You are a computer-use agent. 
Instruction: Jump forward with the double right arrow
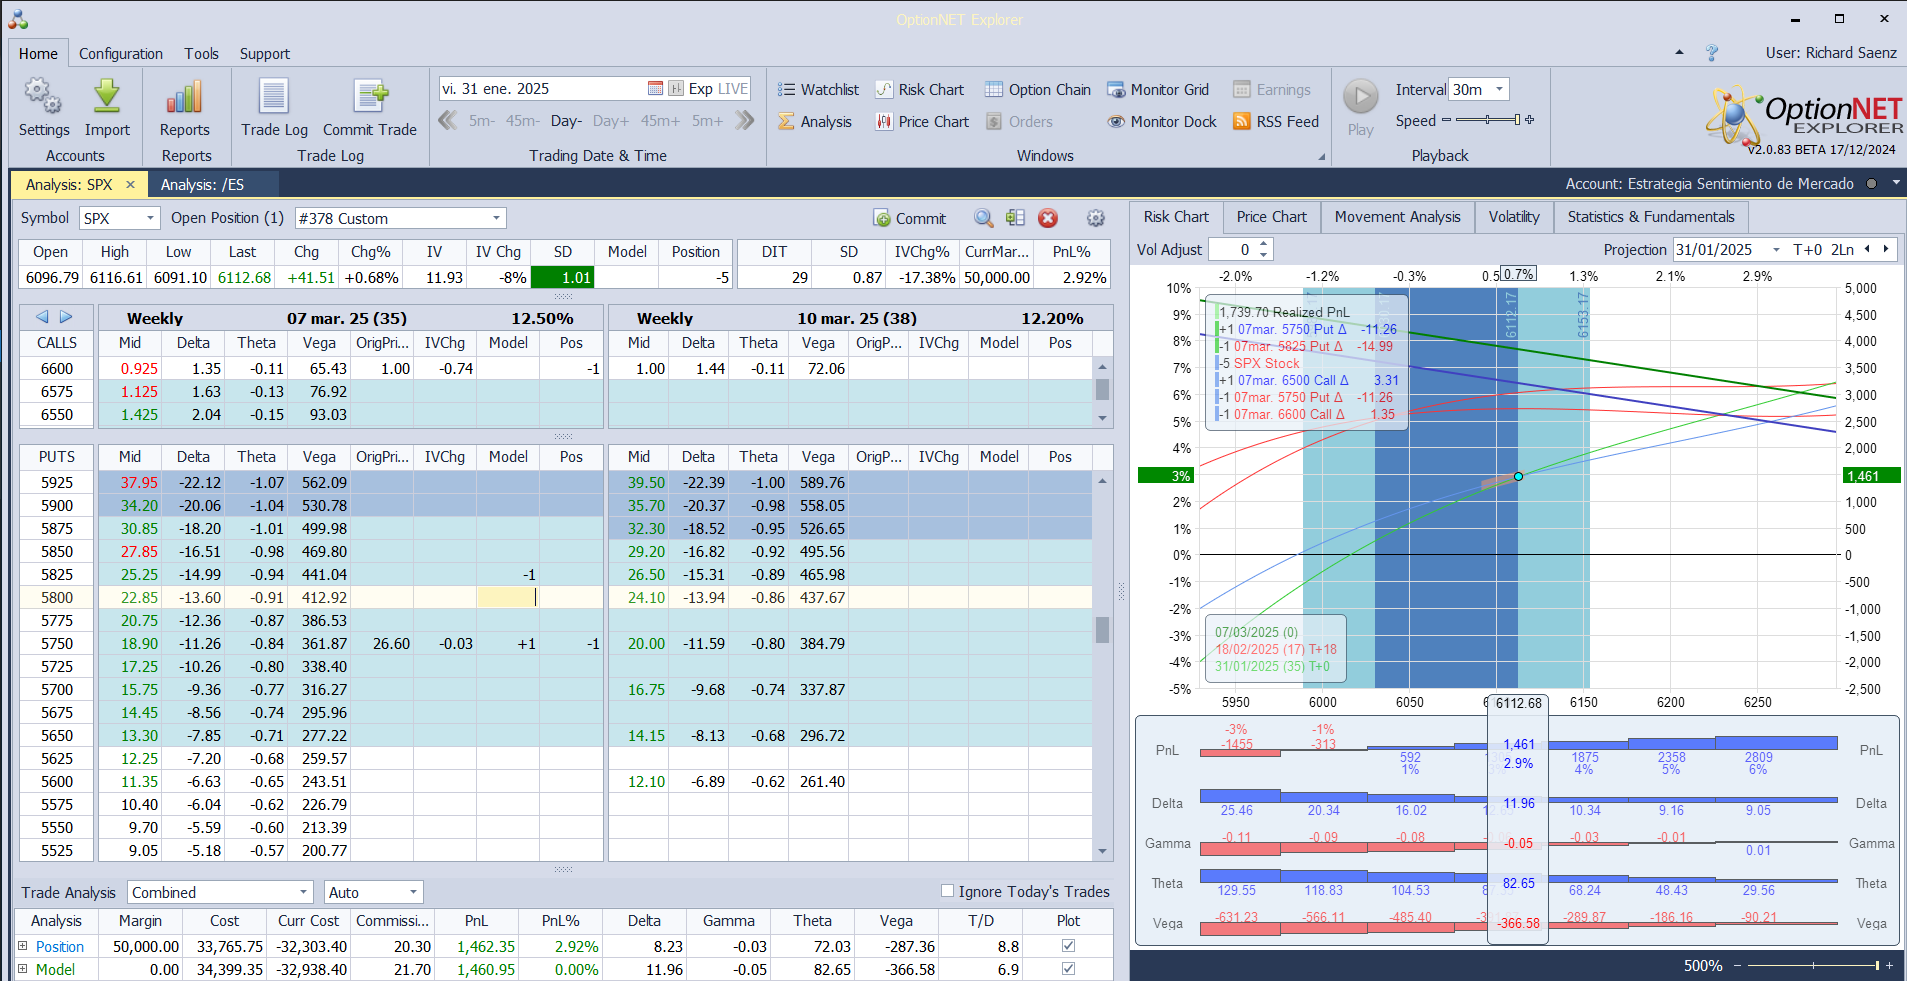pyautogui.click(x=744, y=121)
